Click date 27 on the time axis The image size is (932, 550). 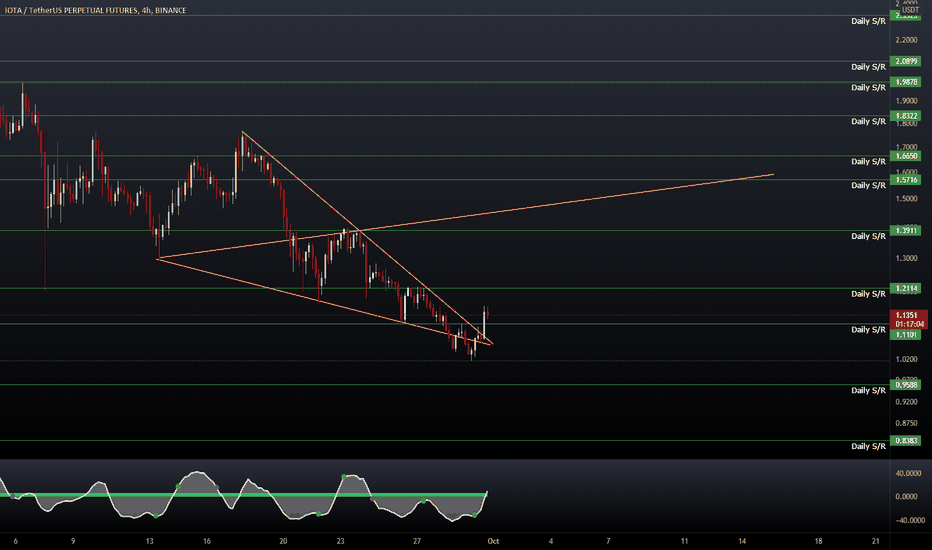click(x=417, y=541)
